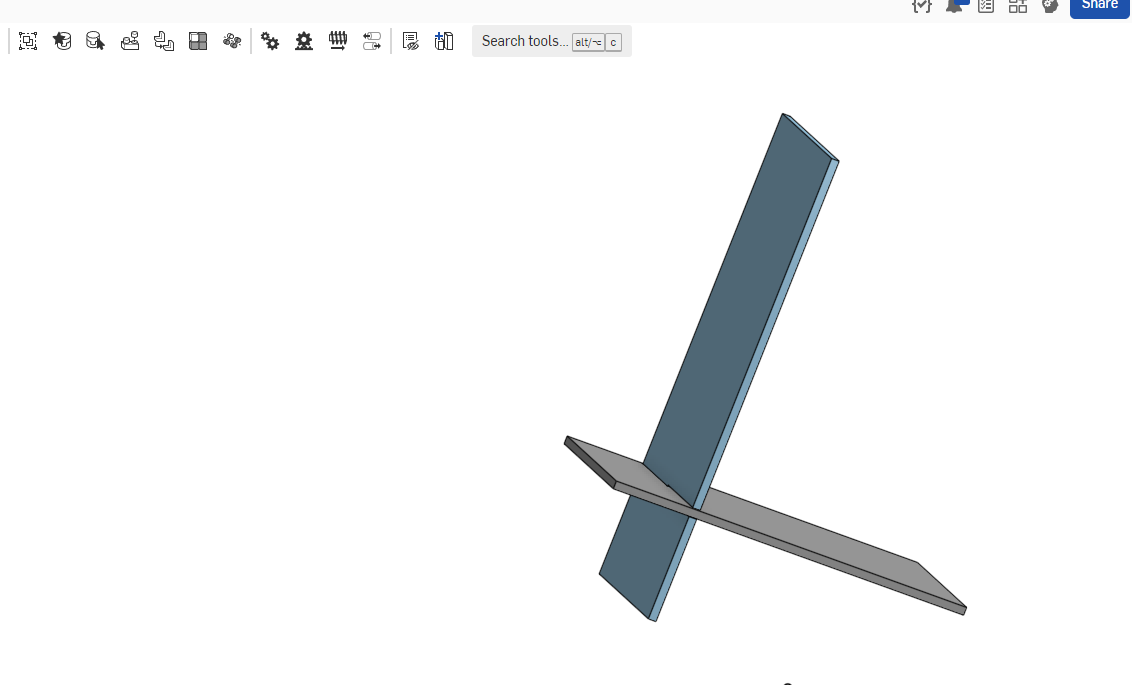This screenshot has width=1132, height=685.
Task: Select the Screw relation tool
Action: point(338,41)
